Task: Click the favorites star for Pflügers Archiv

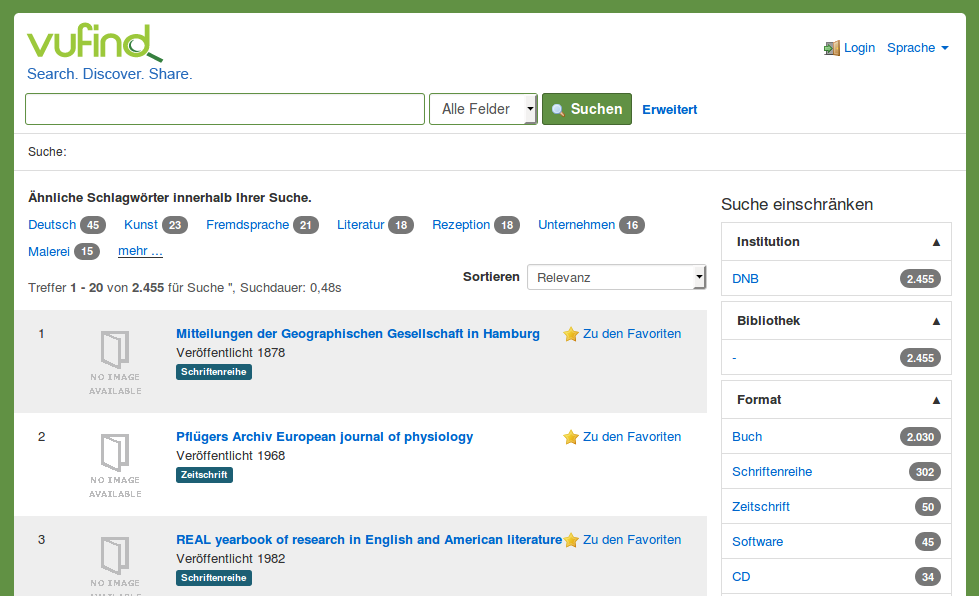Action: click(x=571, y=437)
